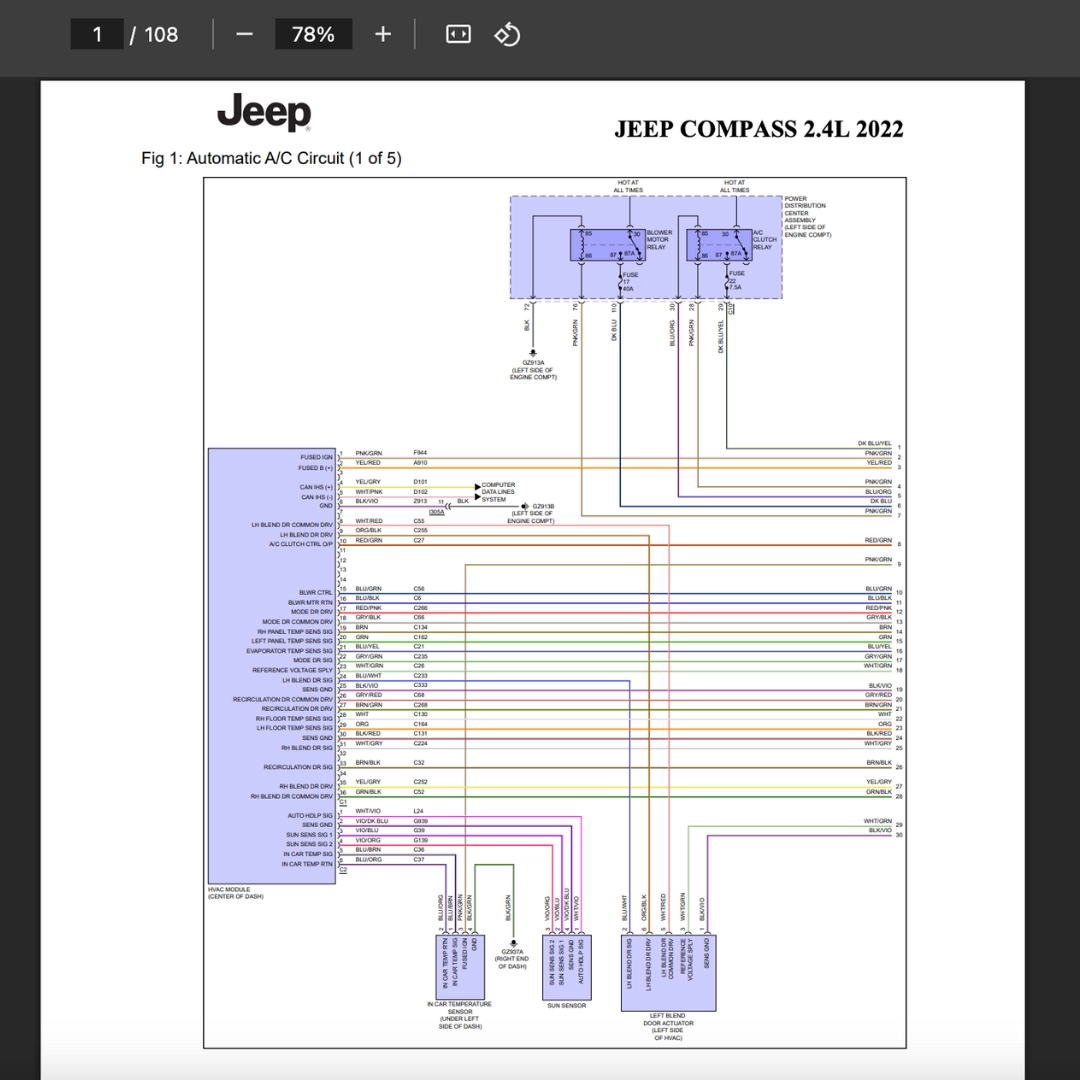This screenshot has width=1080, height=1080.
Task: Toggle the fit to page icon
Action: [x=458, y=34]
